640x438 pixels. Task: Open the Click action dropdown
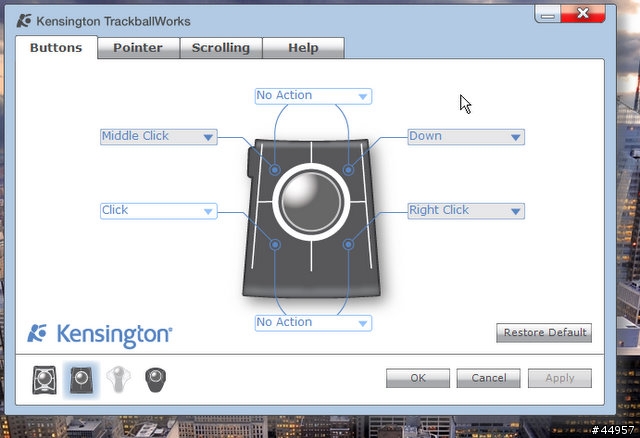[x=159, y=211]
